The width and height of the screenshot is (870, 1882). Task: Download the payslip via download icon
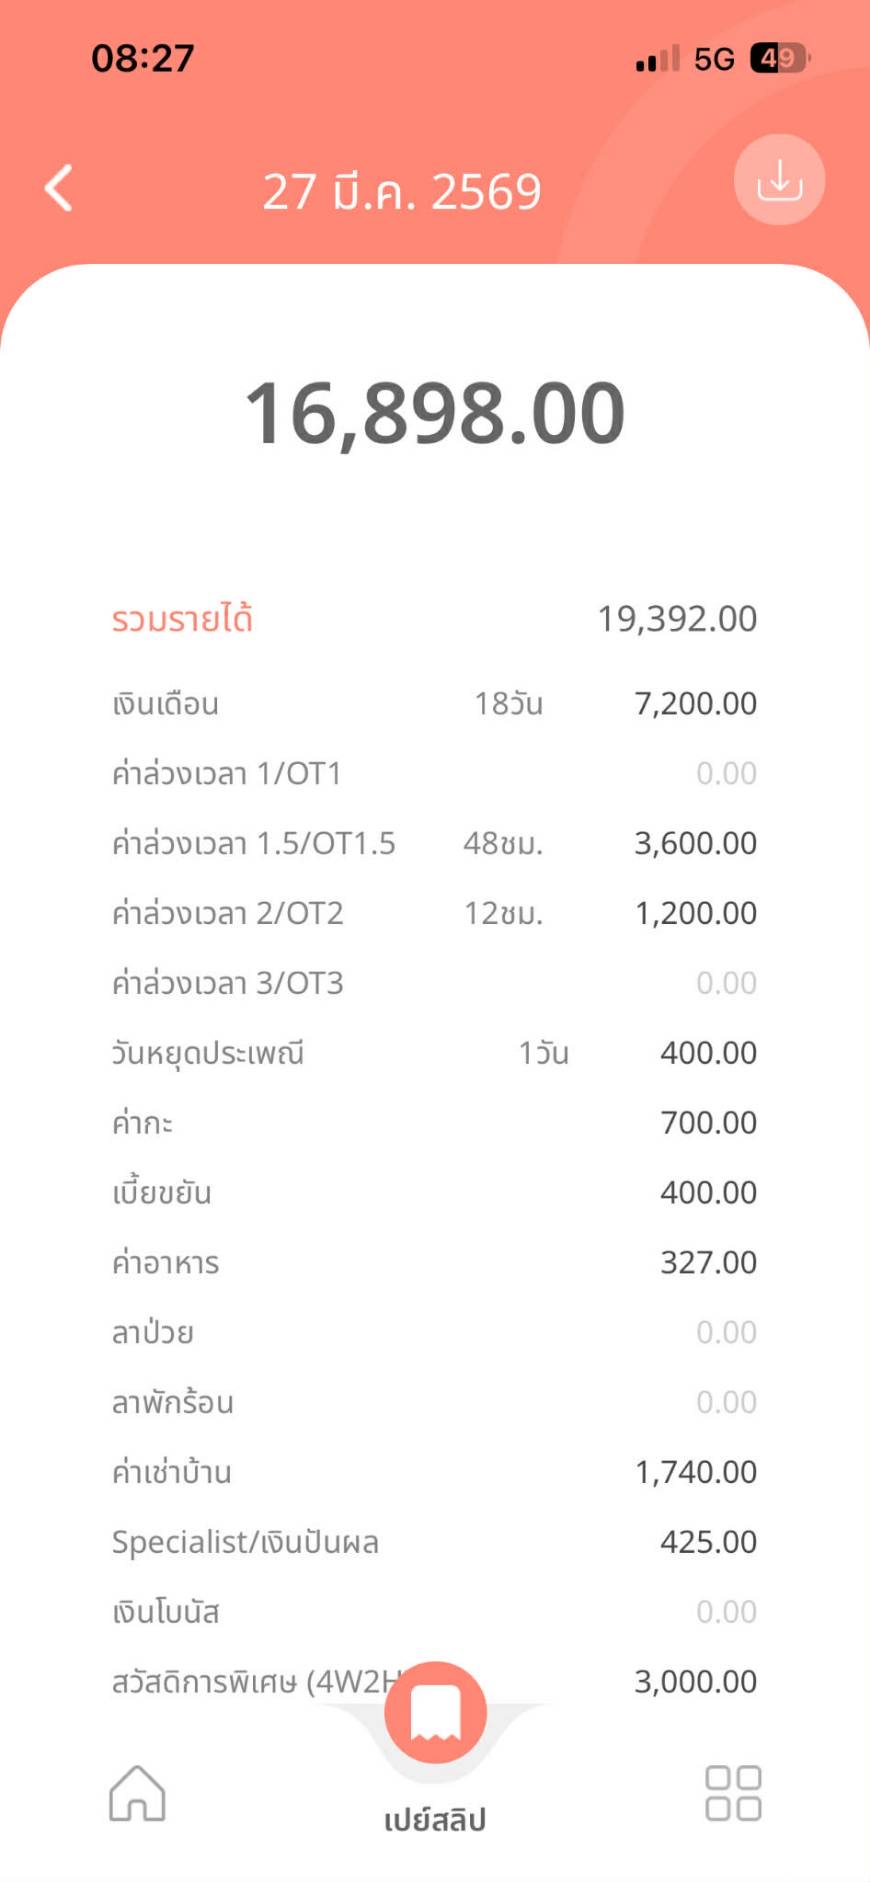(x=779, y=180)
